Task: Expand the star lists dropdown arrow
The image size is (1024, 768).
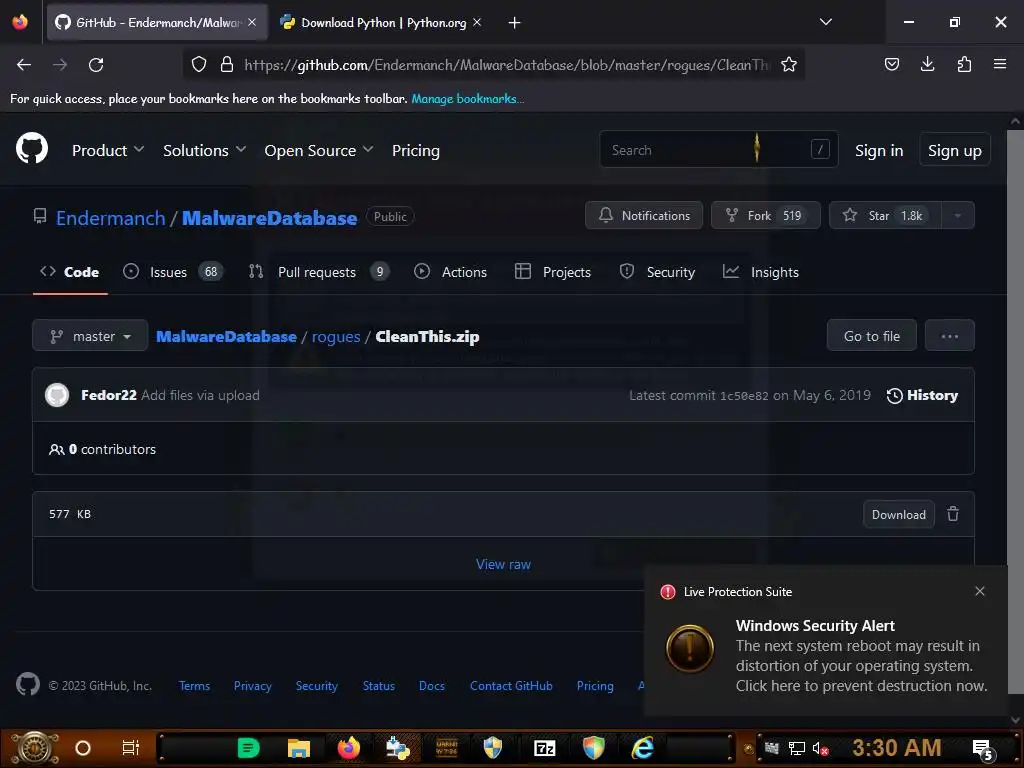Action: [x=957, y=216]
